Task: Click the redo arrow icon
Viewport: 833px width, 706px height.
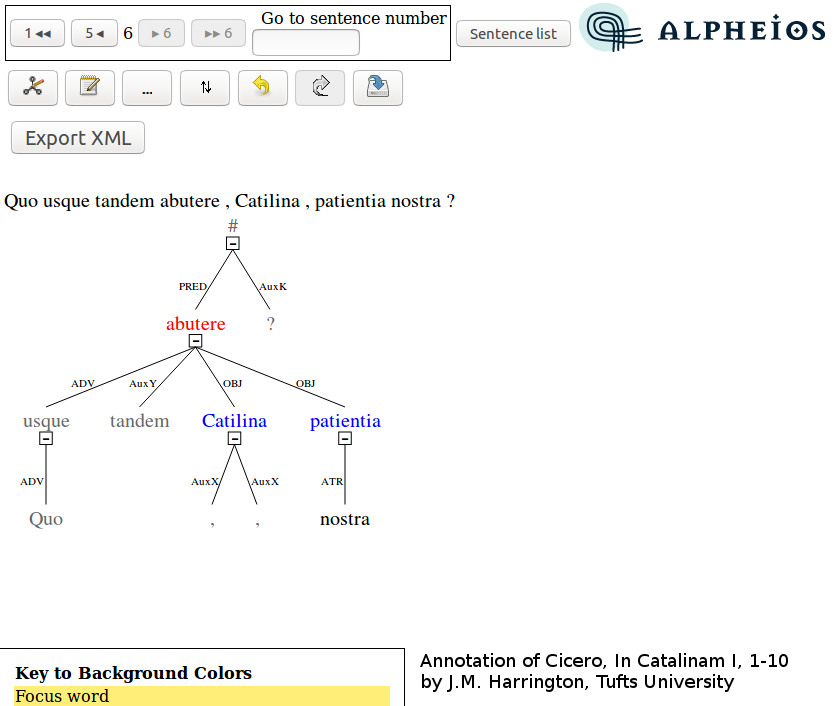Action: pyautogui.click(x=320, y=88)
